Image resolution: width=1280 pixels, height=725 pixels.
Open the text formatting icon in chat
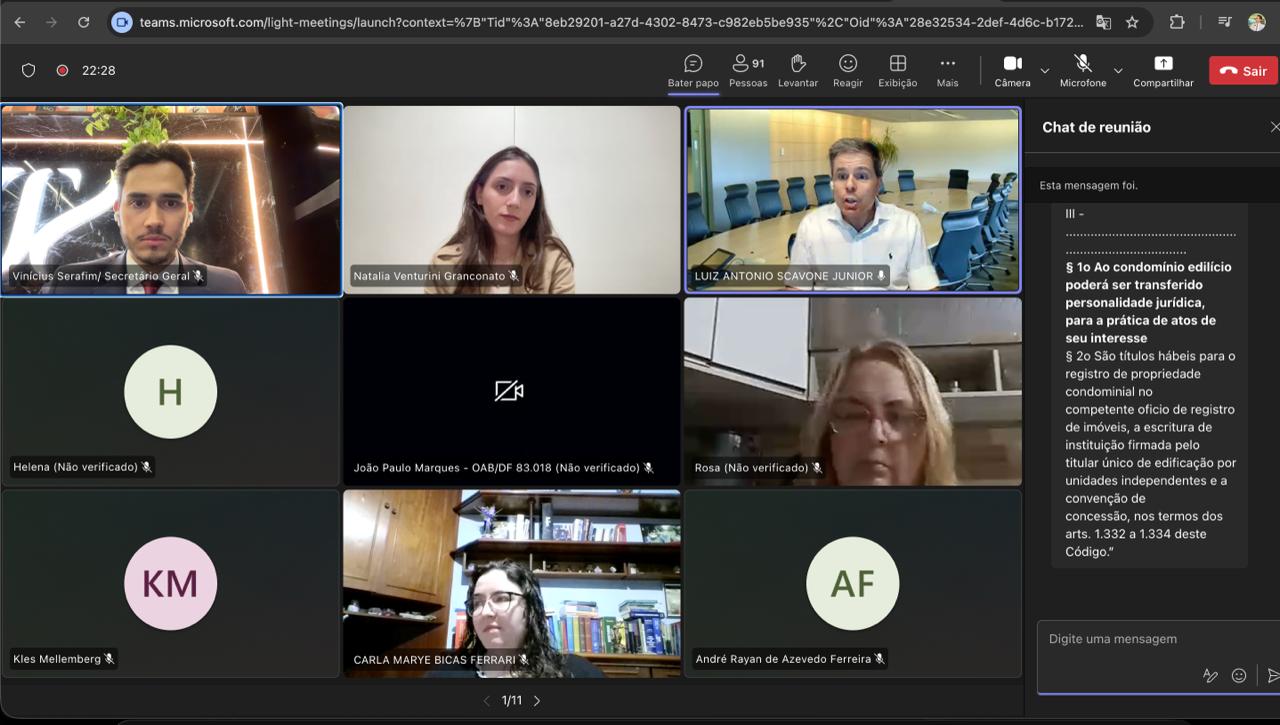[x=1210, y=676]
